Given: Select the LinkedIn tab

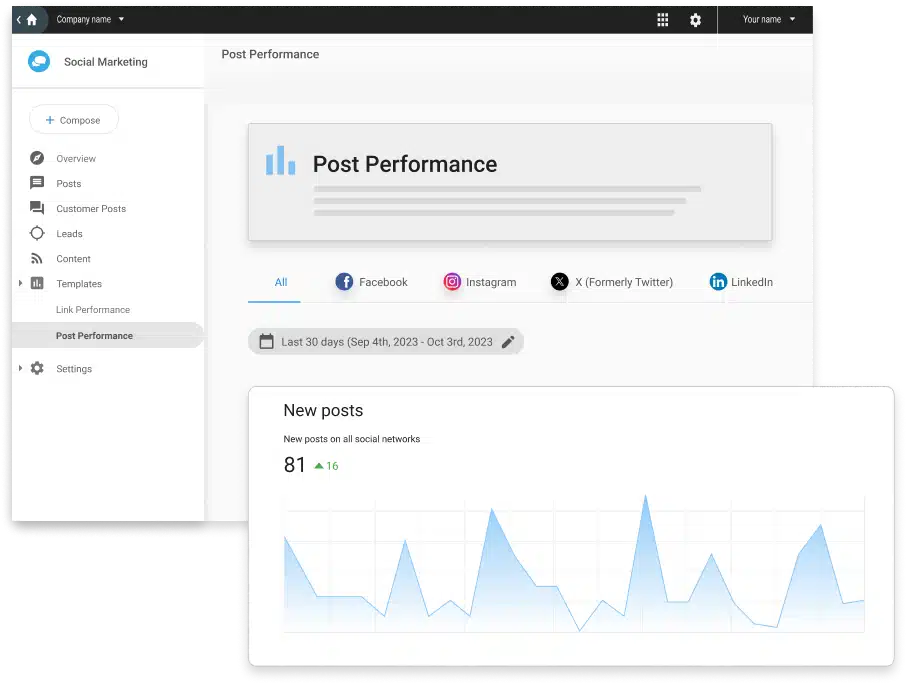Looking at the screenshot, I should coord(741,282).
